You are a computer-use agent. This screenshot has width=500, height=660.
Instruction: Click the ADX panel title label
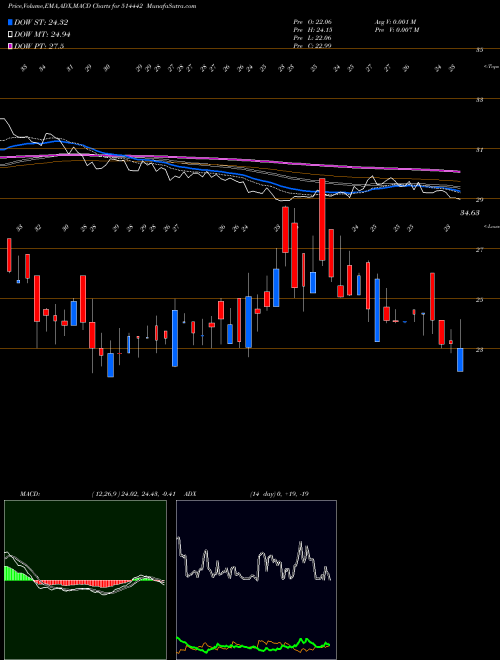191,494
